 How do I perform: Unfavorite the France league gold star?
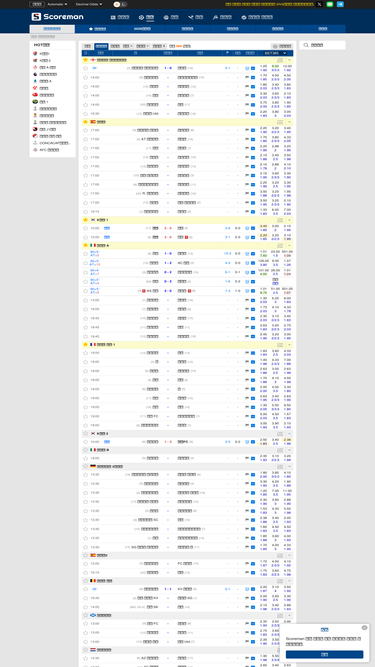[x=85, y=345]
